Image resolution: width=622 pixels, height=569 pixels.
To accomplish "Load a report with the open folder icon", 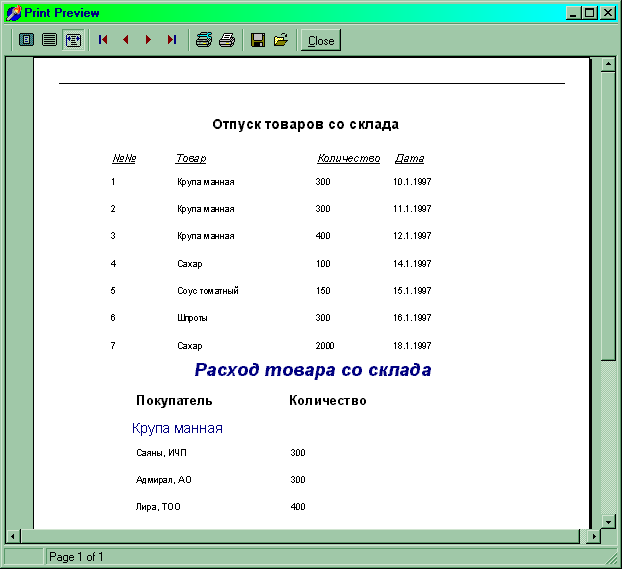I will coord(281,40).
